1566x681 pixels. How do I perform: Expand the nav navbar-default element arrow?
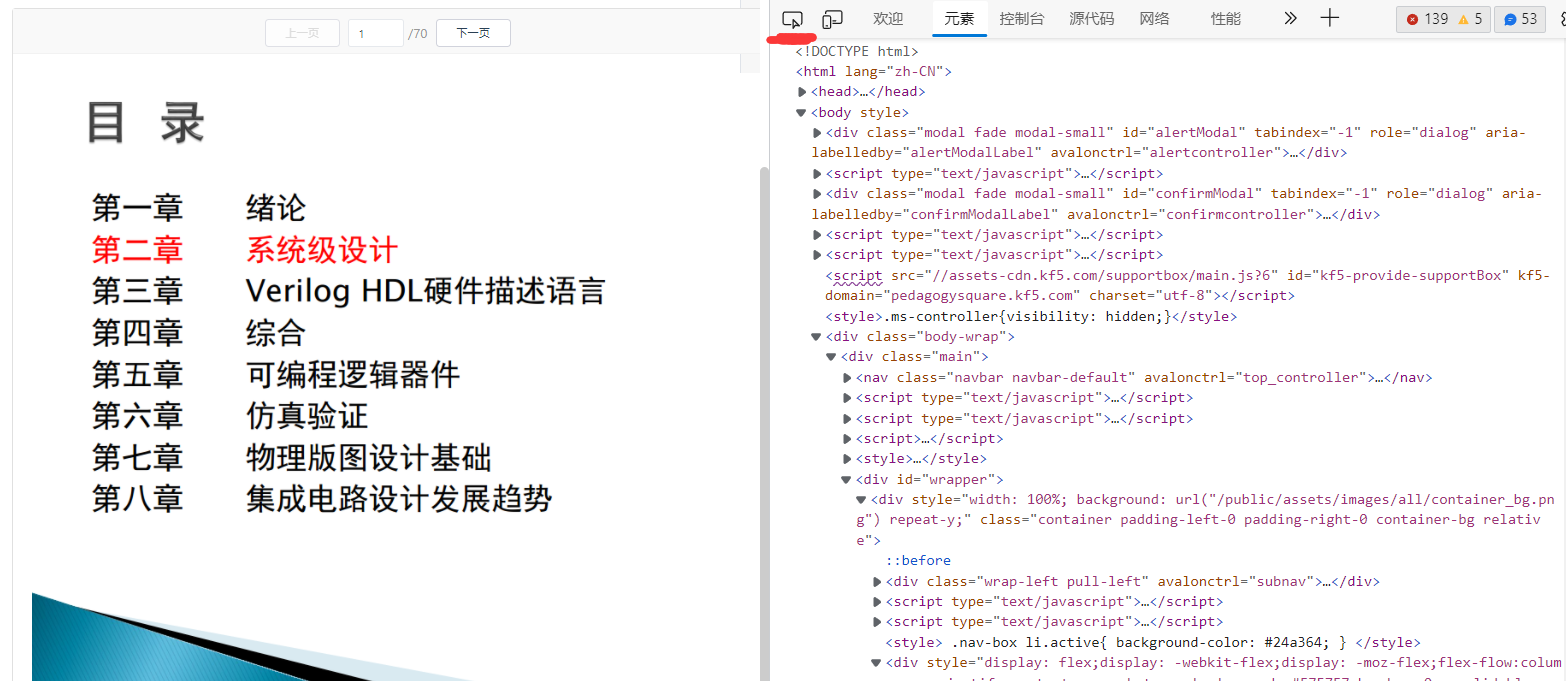click(x=847, y=378)
